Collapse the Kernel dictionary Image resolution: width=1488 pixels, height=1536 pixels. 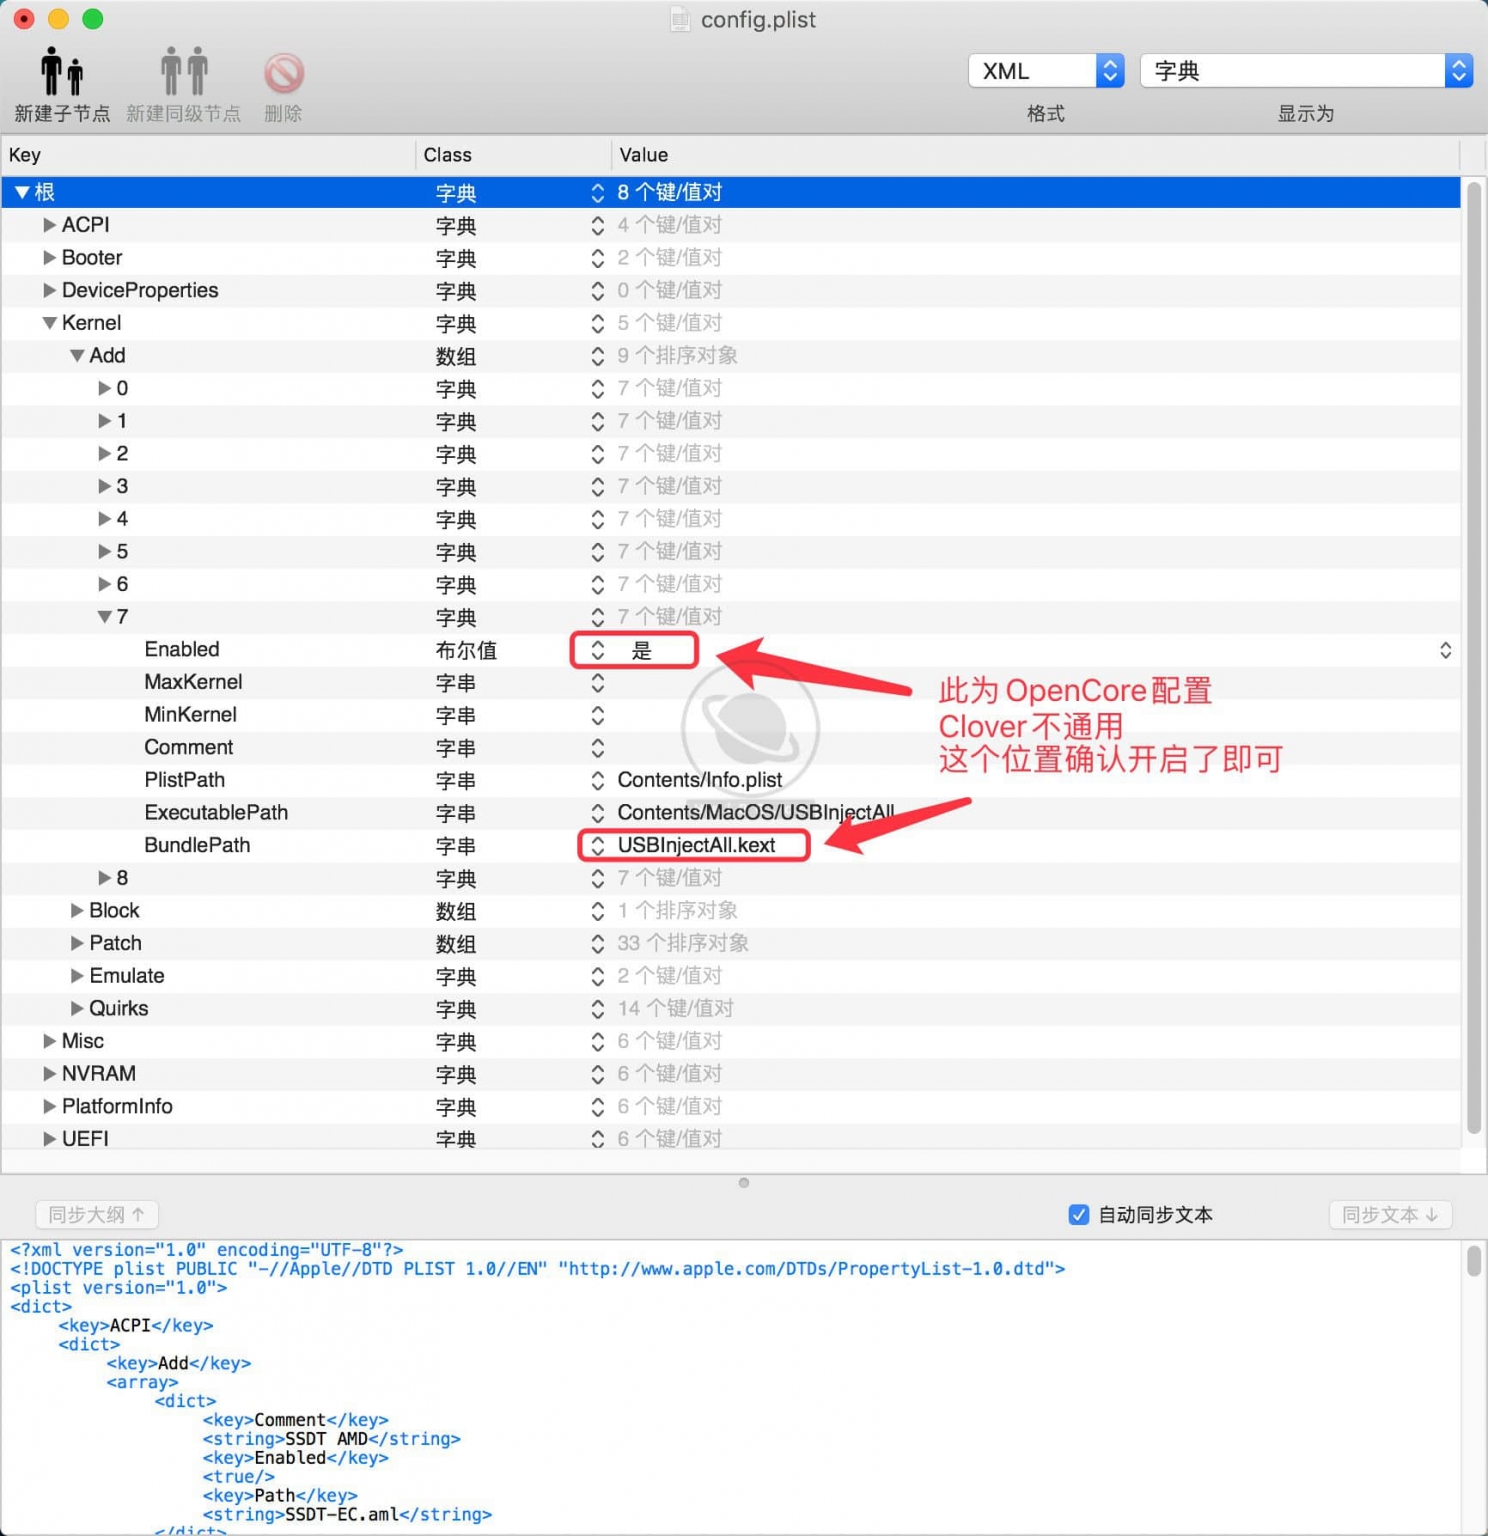(x=49, y=322)
